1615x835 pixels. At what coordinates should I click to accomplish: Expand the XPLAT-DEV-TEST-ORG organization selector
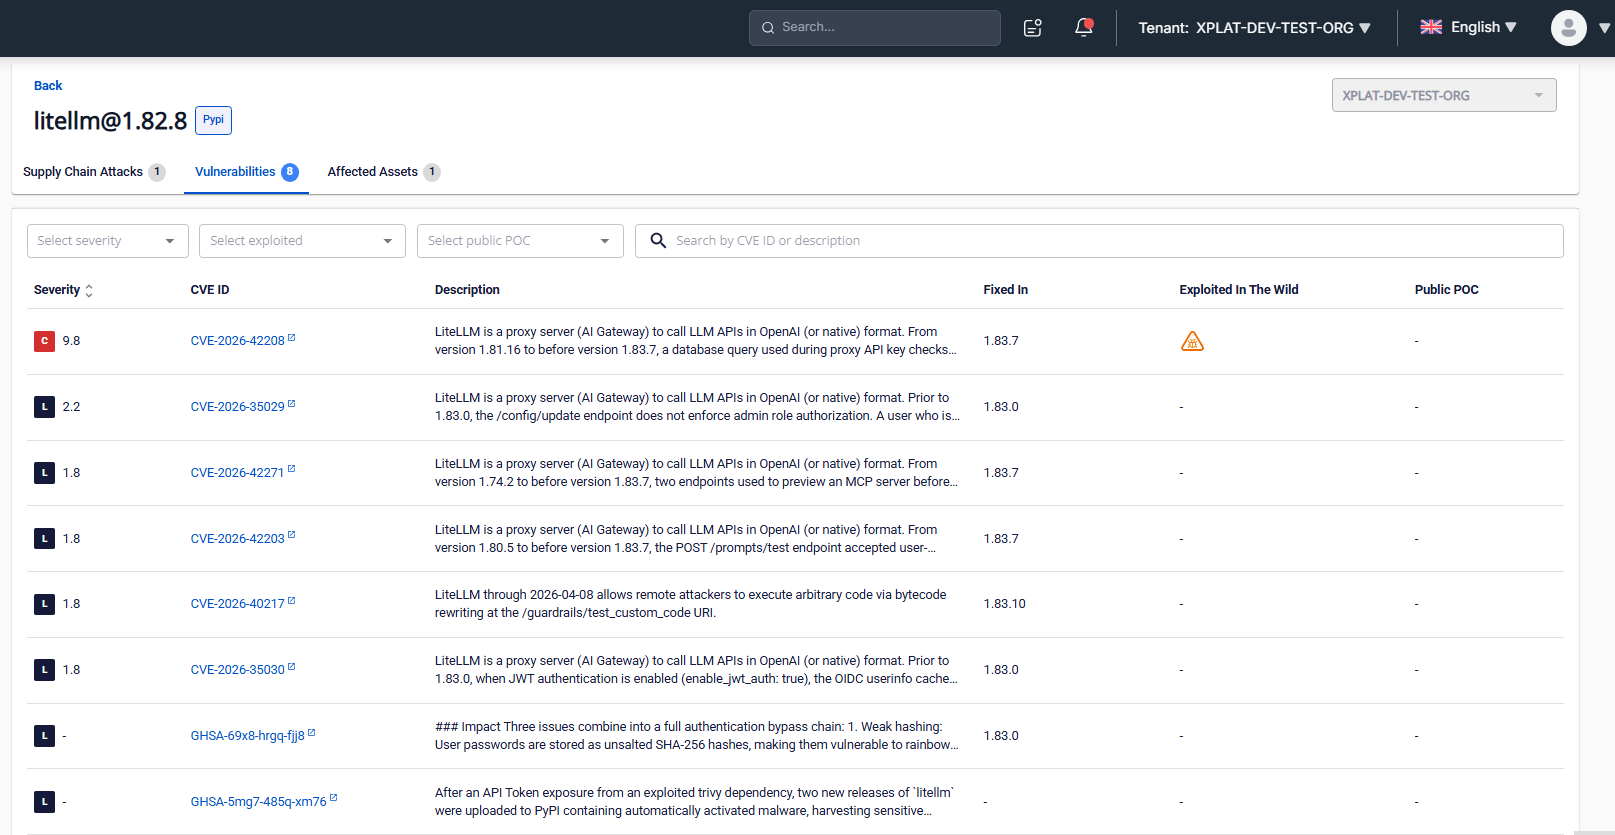pyautogui.click(x=1444, y=95)
